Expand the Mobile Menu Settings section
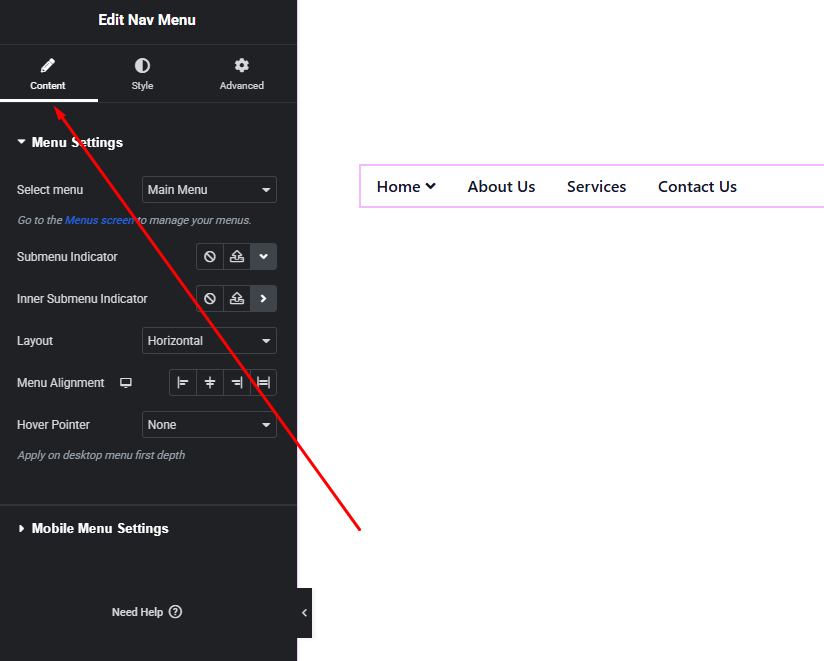The width and height of the screenshot is (824, 661). [x=99, y=529]
